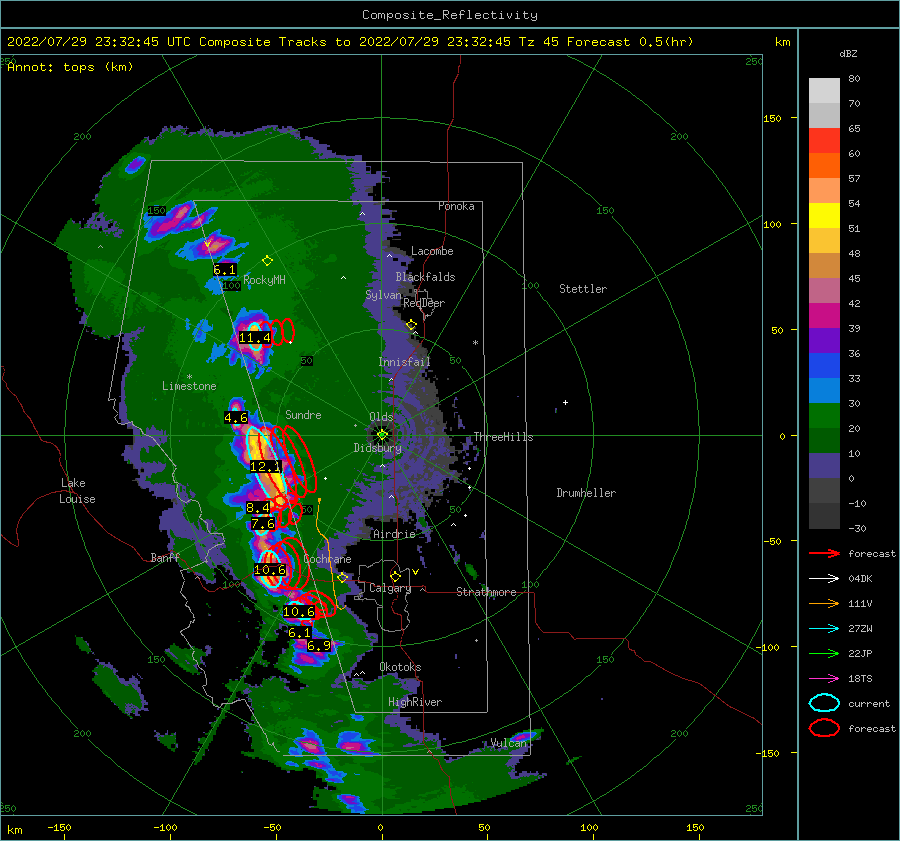Screen dimensions: 900x841
Task: Click the yellow diamond marker below RedDeer
Action: click(411, 325)
